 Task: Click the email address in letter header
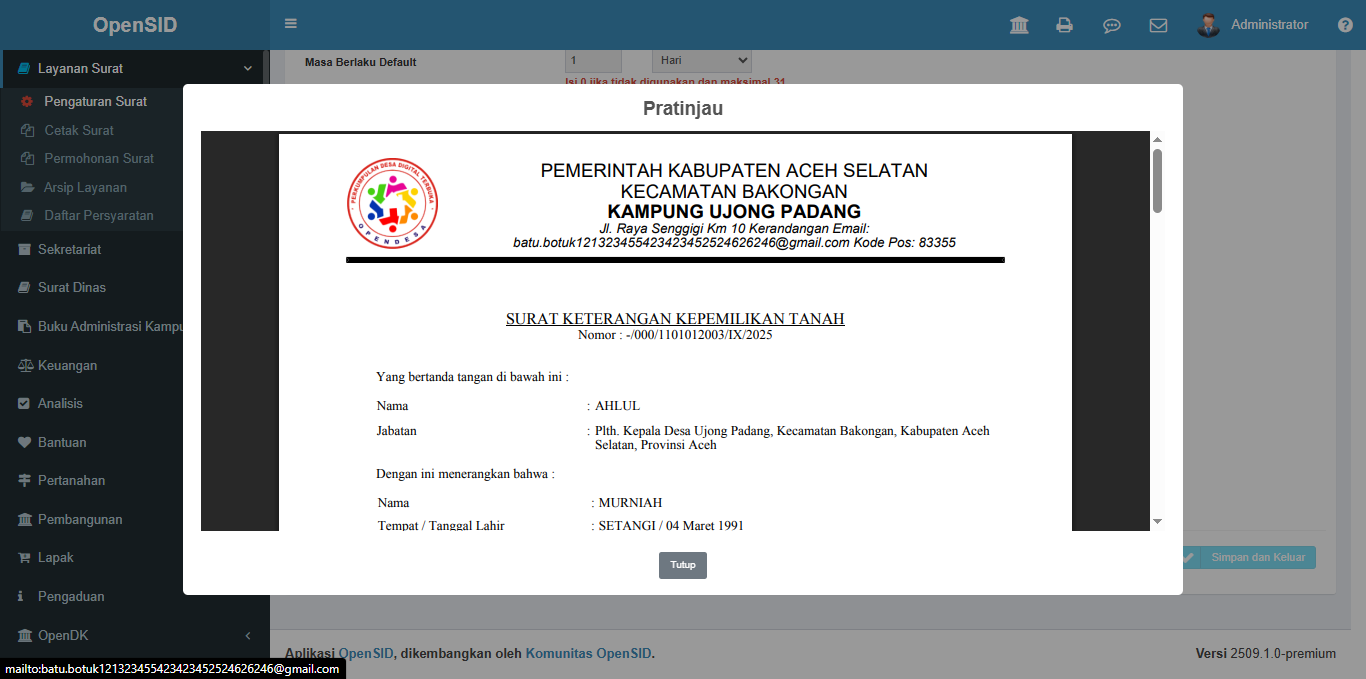(680, 242)
